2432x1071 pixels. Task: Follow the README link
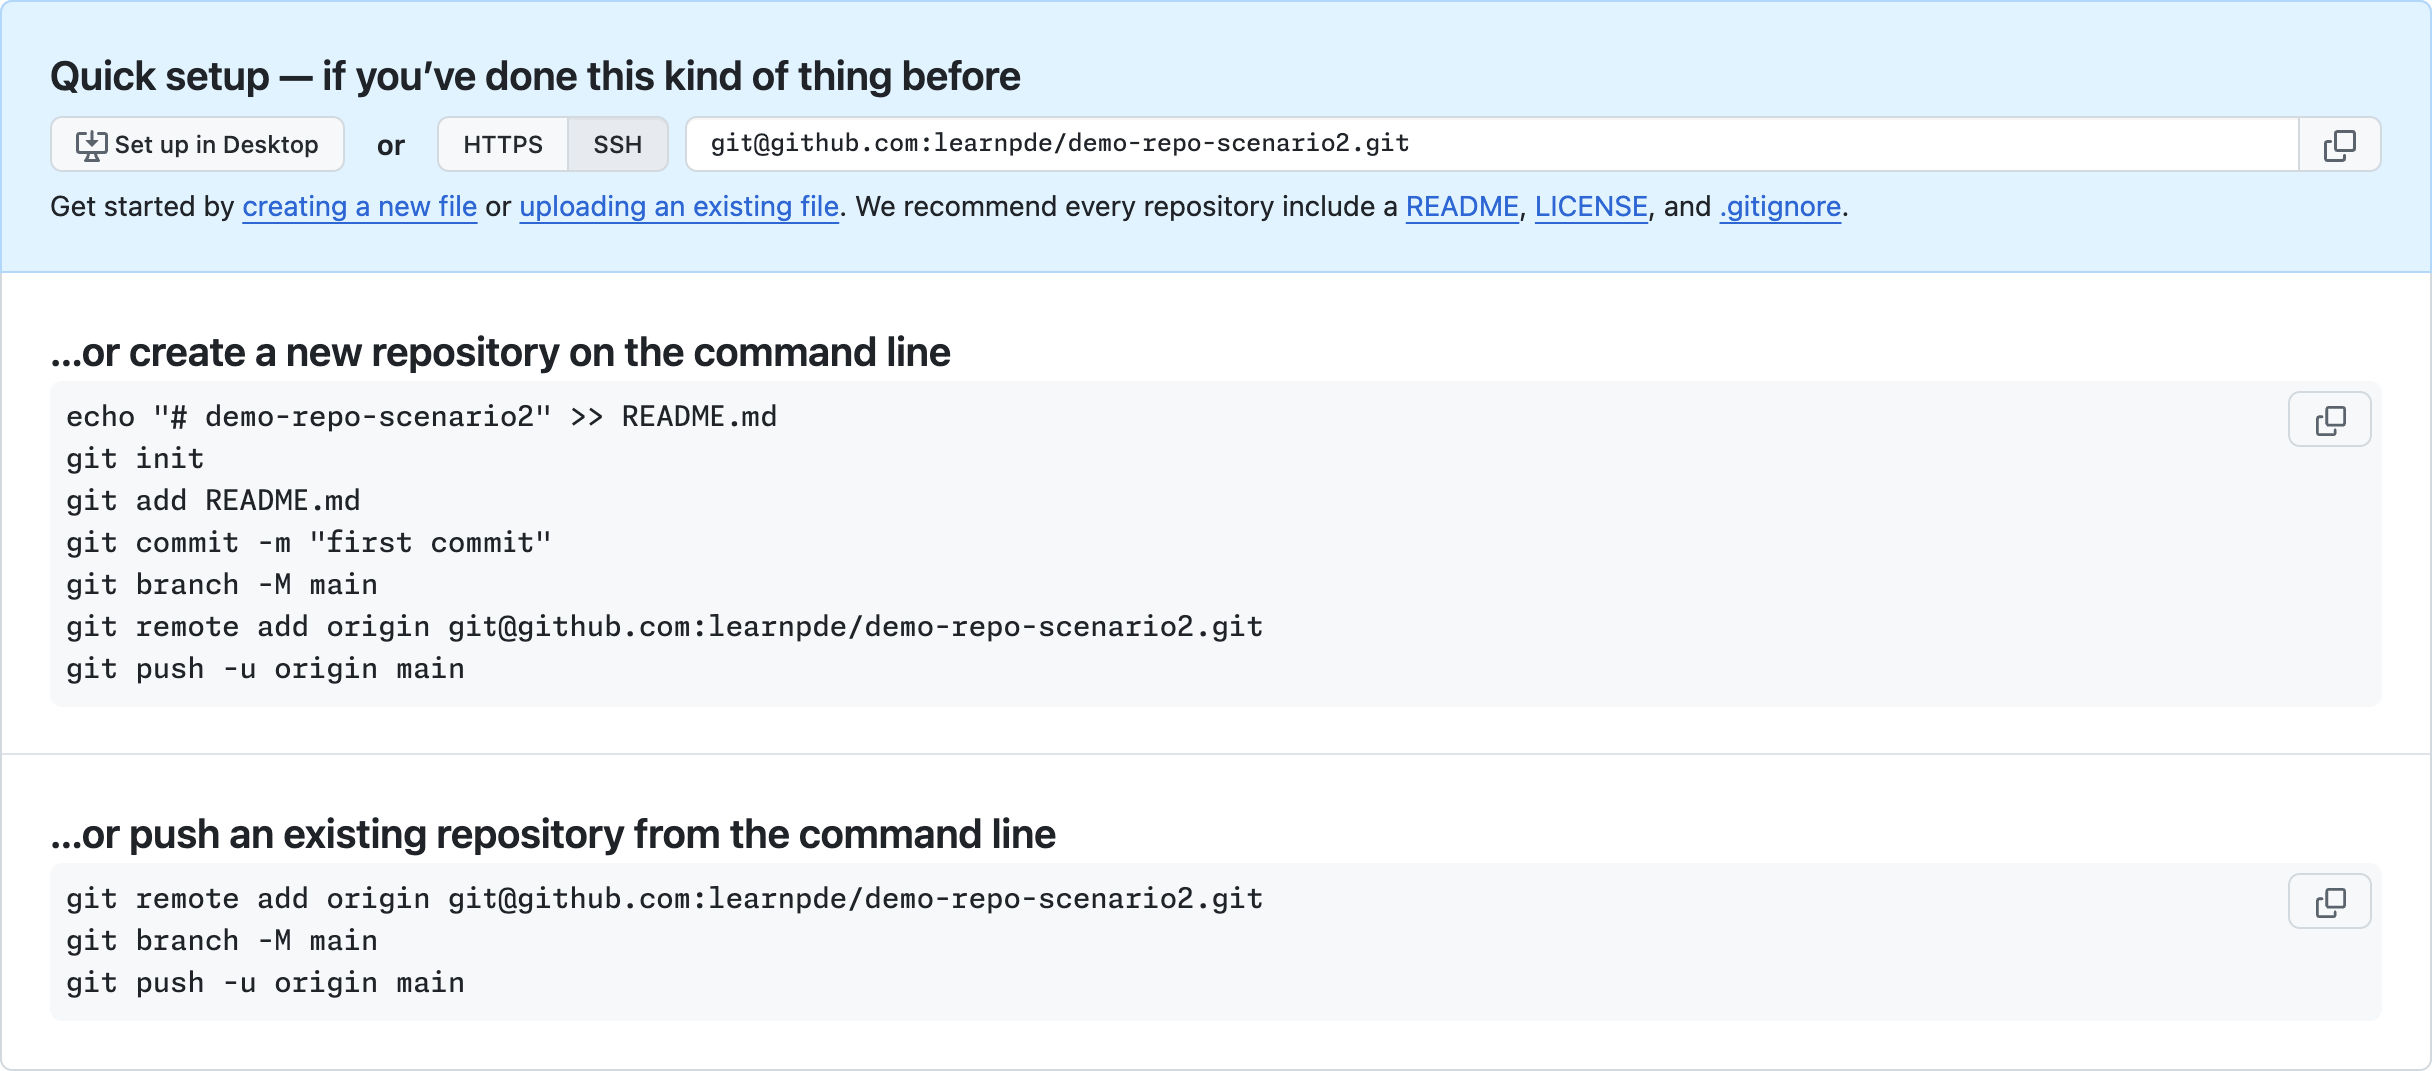coord(1462,206)
